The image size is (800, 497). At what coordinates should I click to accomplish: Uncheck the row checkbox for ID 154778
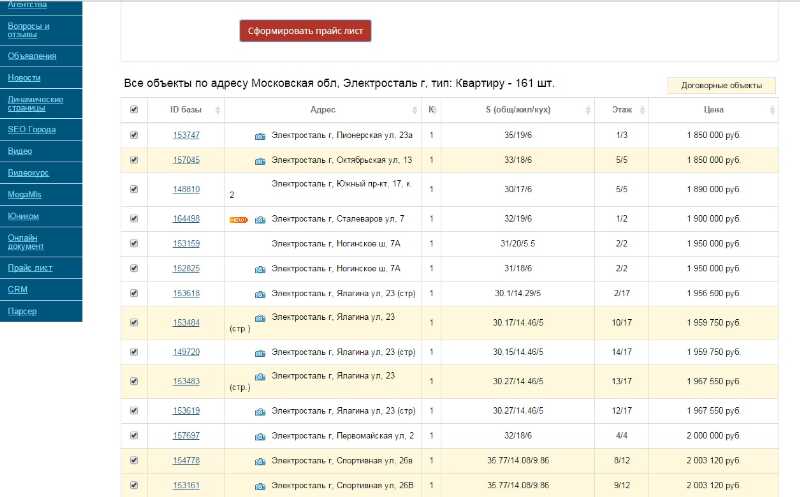click(x=134, y=460)
